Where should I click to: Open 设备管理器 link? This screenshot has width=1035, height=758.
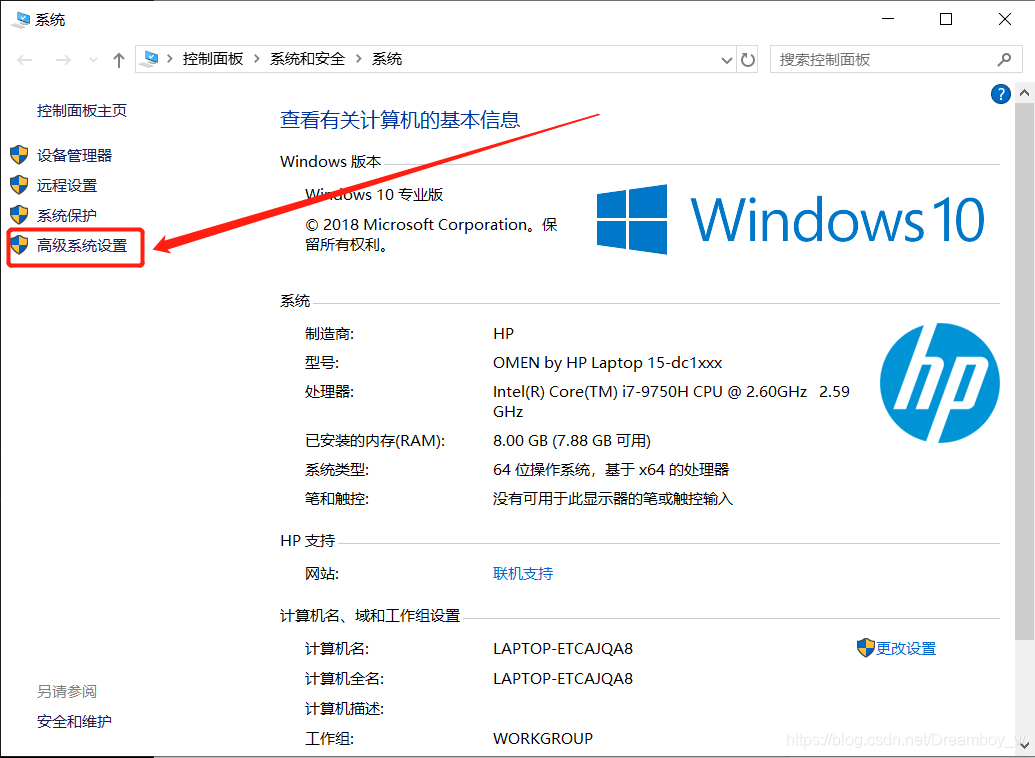(x=75, y=155)
